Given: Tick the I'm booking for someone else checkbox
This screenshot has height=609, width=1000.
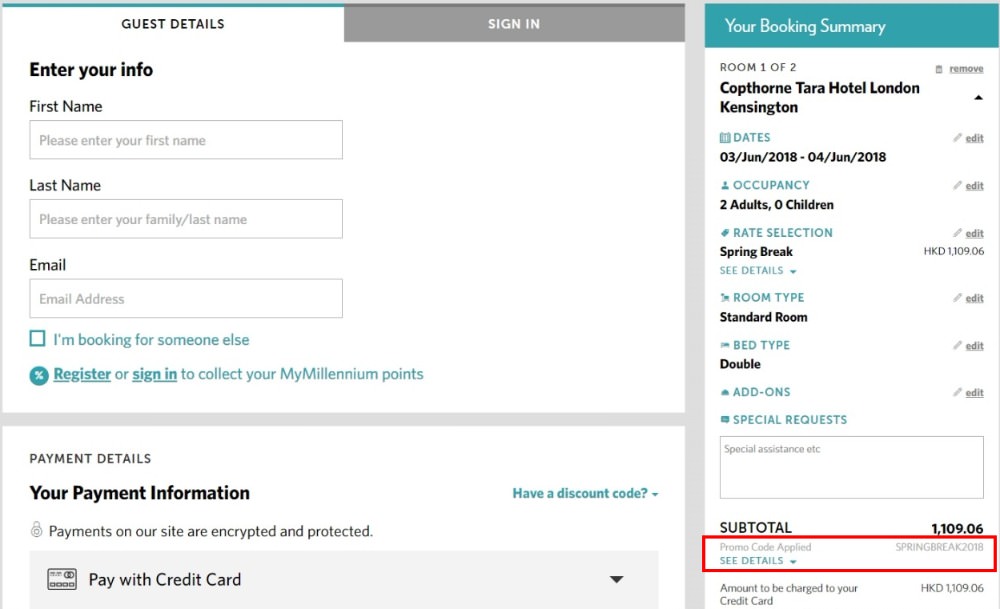Looking at the screenshot, I should point(38,339).
